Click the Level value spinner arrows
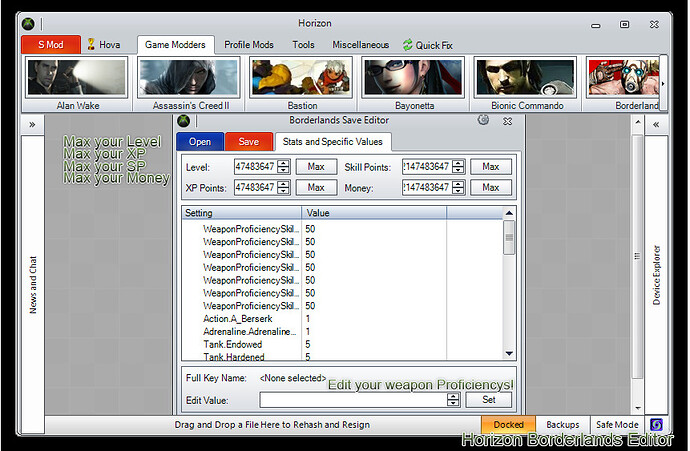The height and width of the screenshot is (451, 690). tap(284, 166)
